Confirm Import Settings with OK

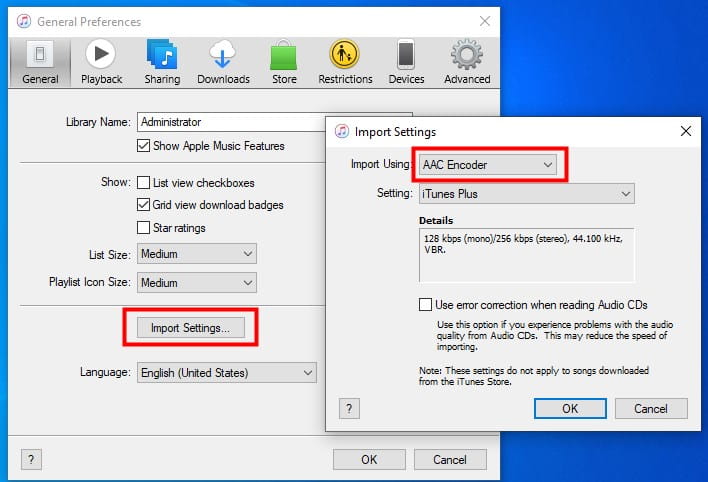570,408
